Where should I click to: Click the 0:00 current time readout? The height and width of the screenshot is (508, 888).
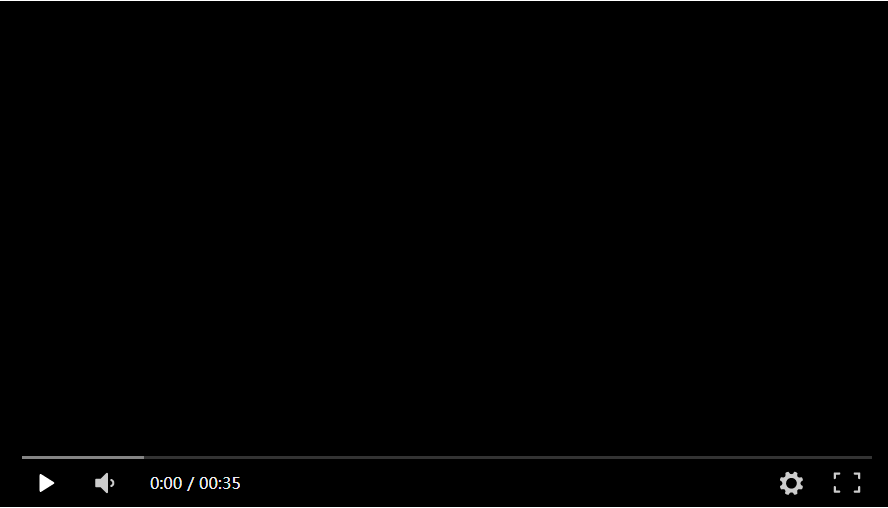click(x=166, y=483)
